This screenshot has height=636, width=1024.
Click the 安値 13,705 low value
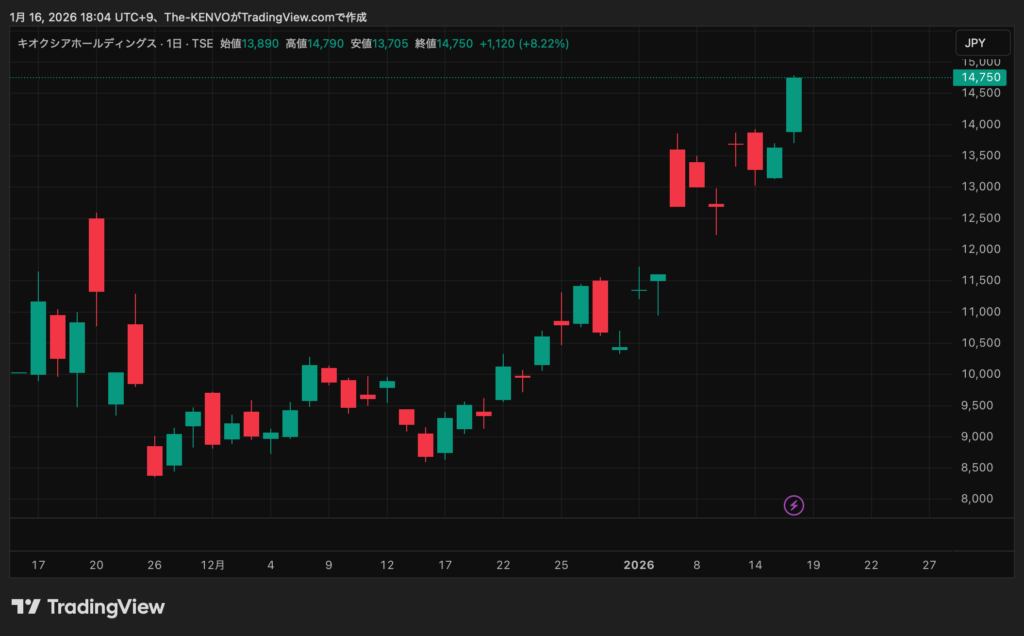[x=380, y=44]
